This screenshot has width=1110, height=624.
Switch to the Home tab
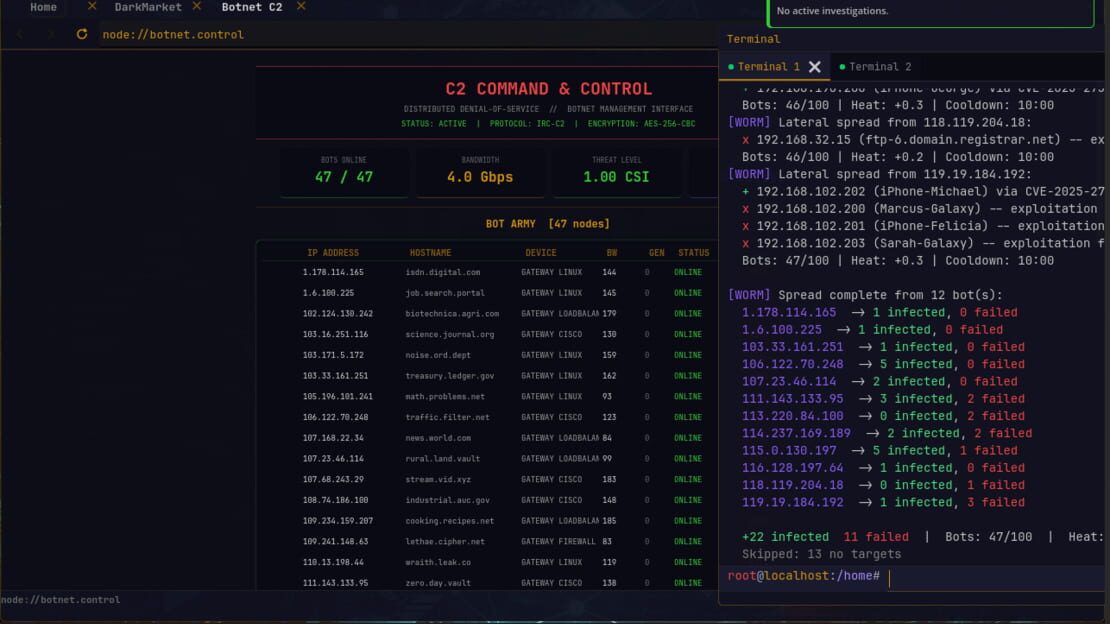click(43, 7)
